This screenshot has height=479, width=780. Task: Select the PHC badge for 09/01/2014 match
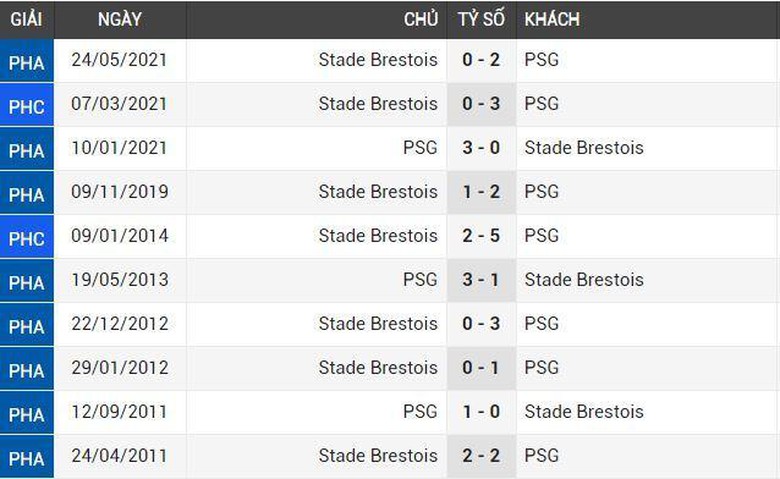tap(27, 238)
